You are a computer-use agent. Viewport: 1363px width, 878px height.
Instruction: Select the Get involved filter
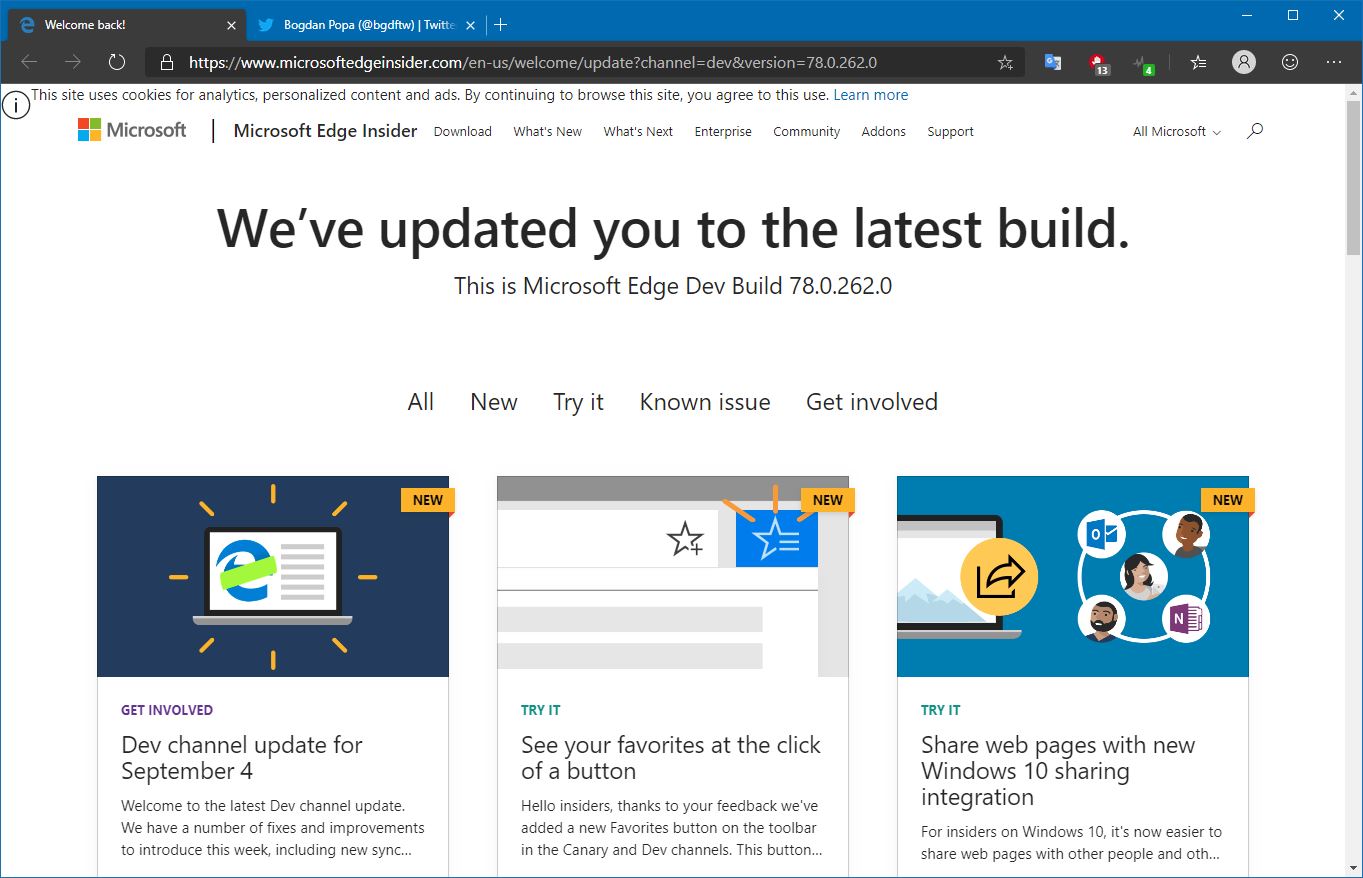click(872, 402)
